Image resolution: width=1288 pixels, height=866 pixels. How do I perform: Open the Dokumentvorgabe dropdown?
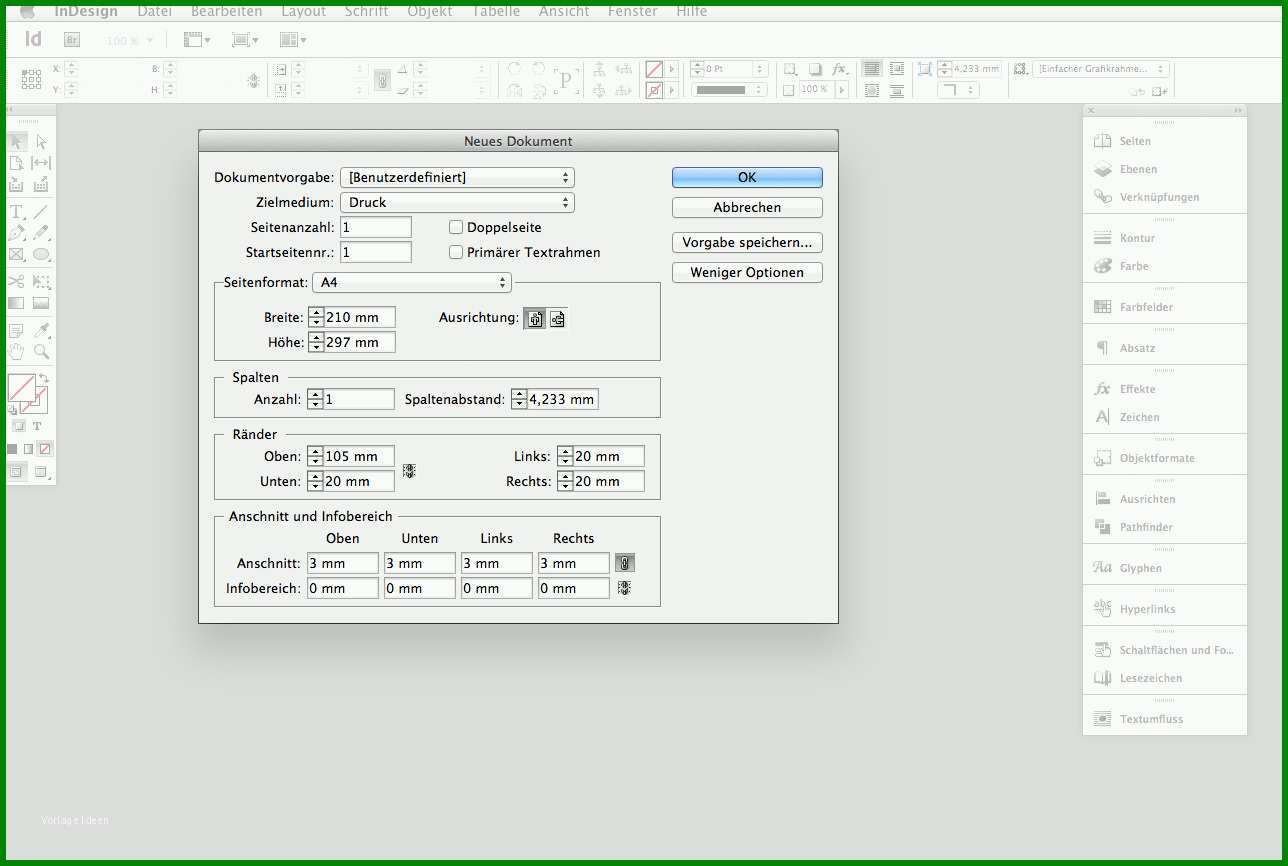coord(457,177)
